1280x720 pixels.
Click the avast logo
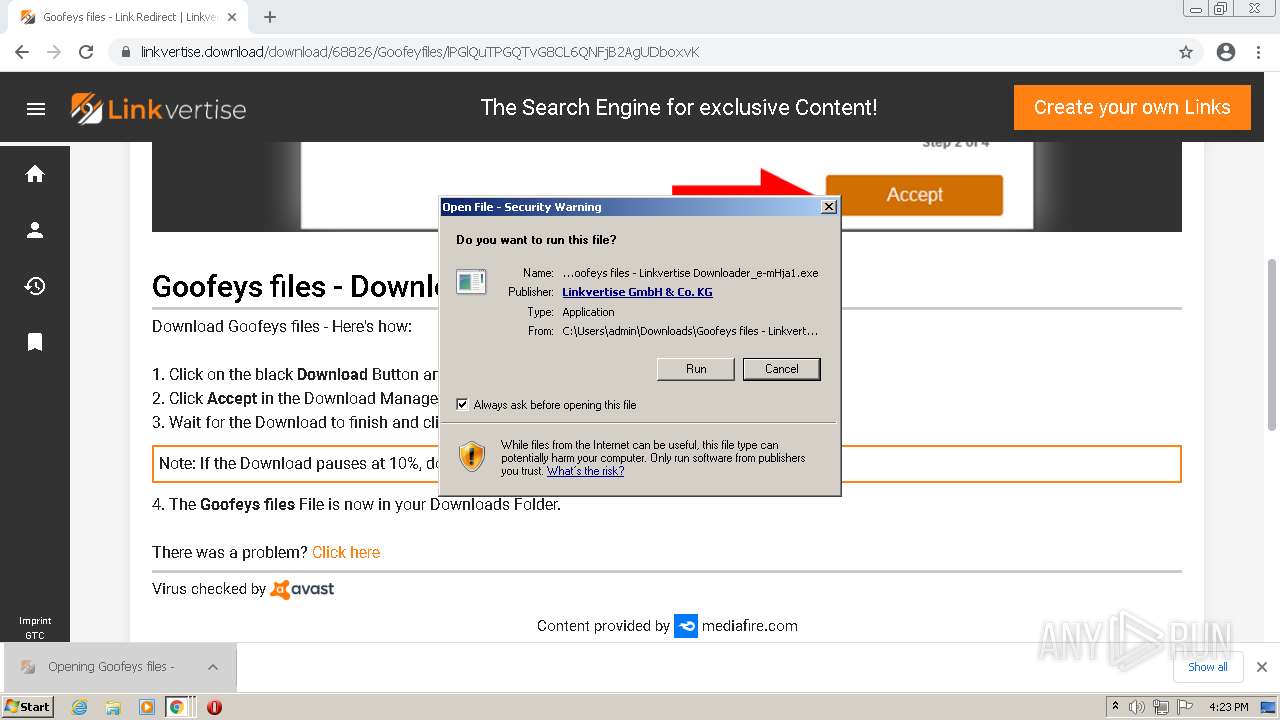click(x=302, y=589)
